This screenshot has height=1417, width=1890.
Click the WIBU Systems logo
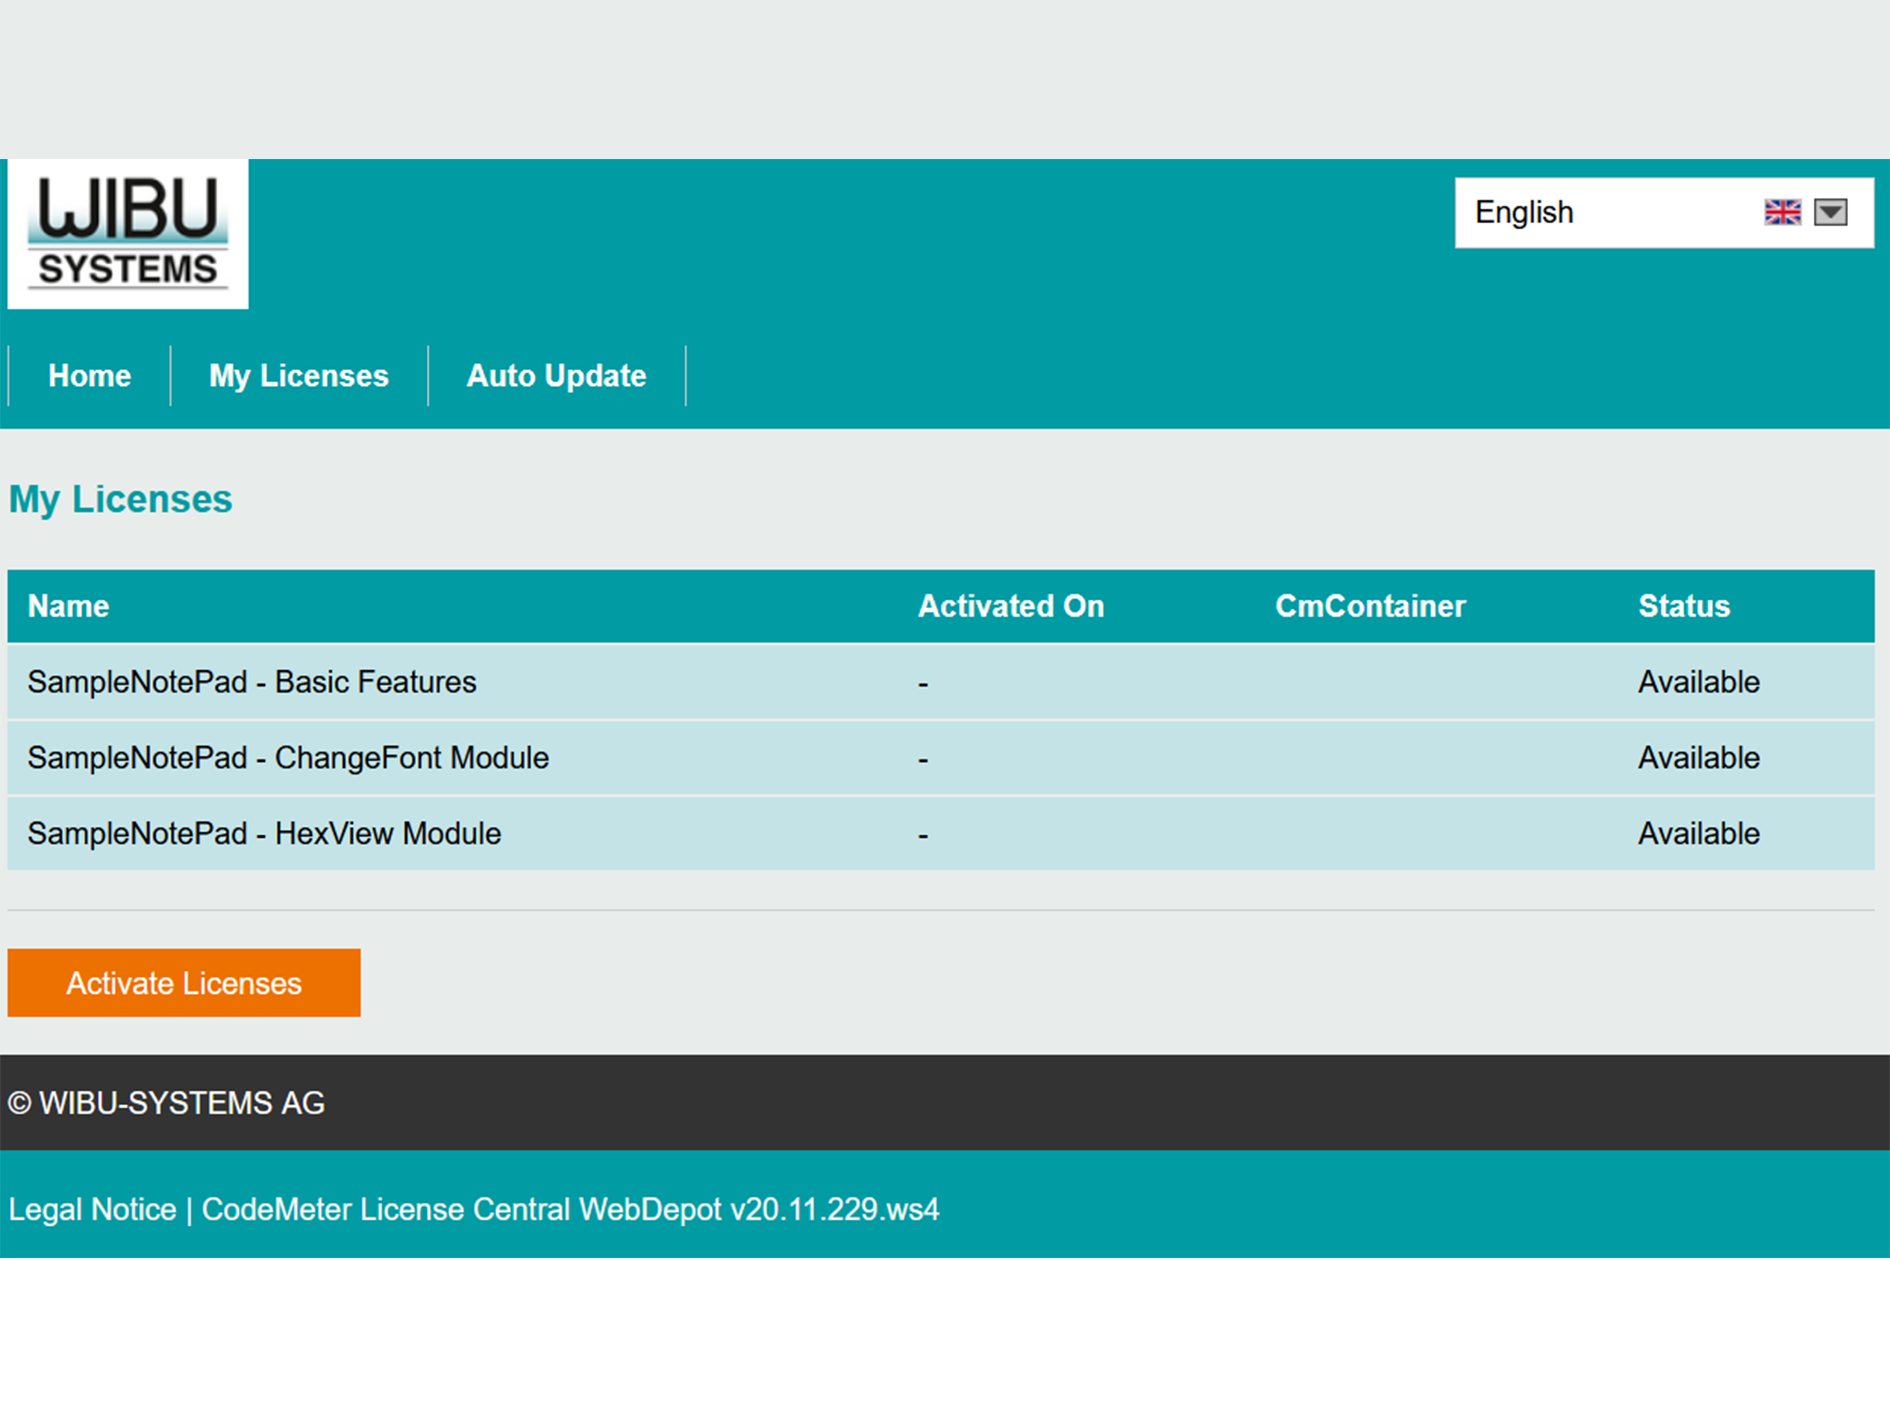point(126,233)
